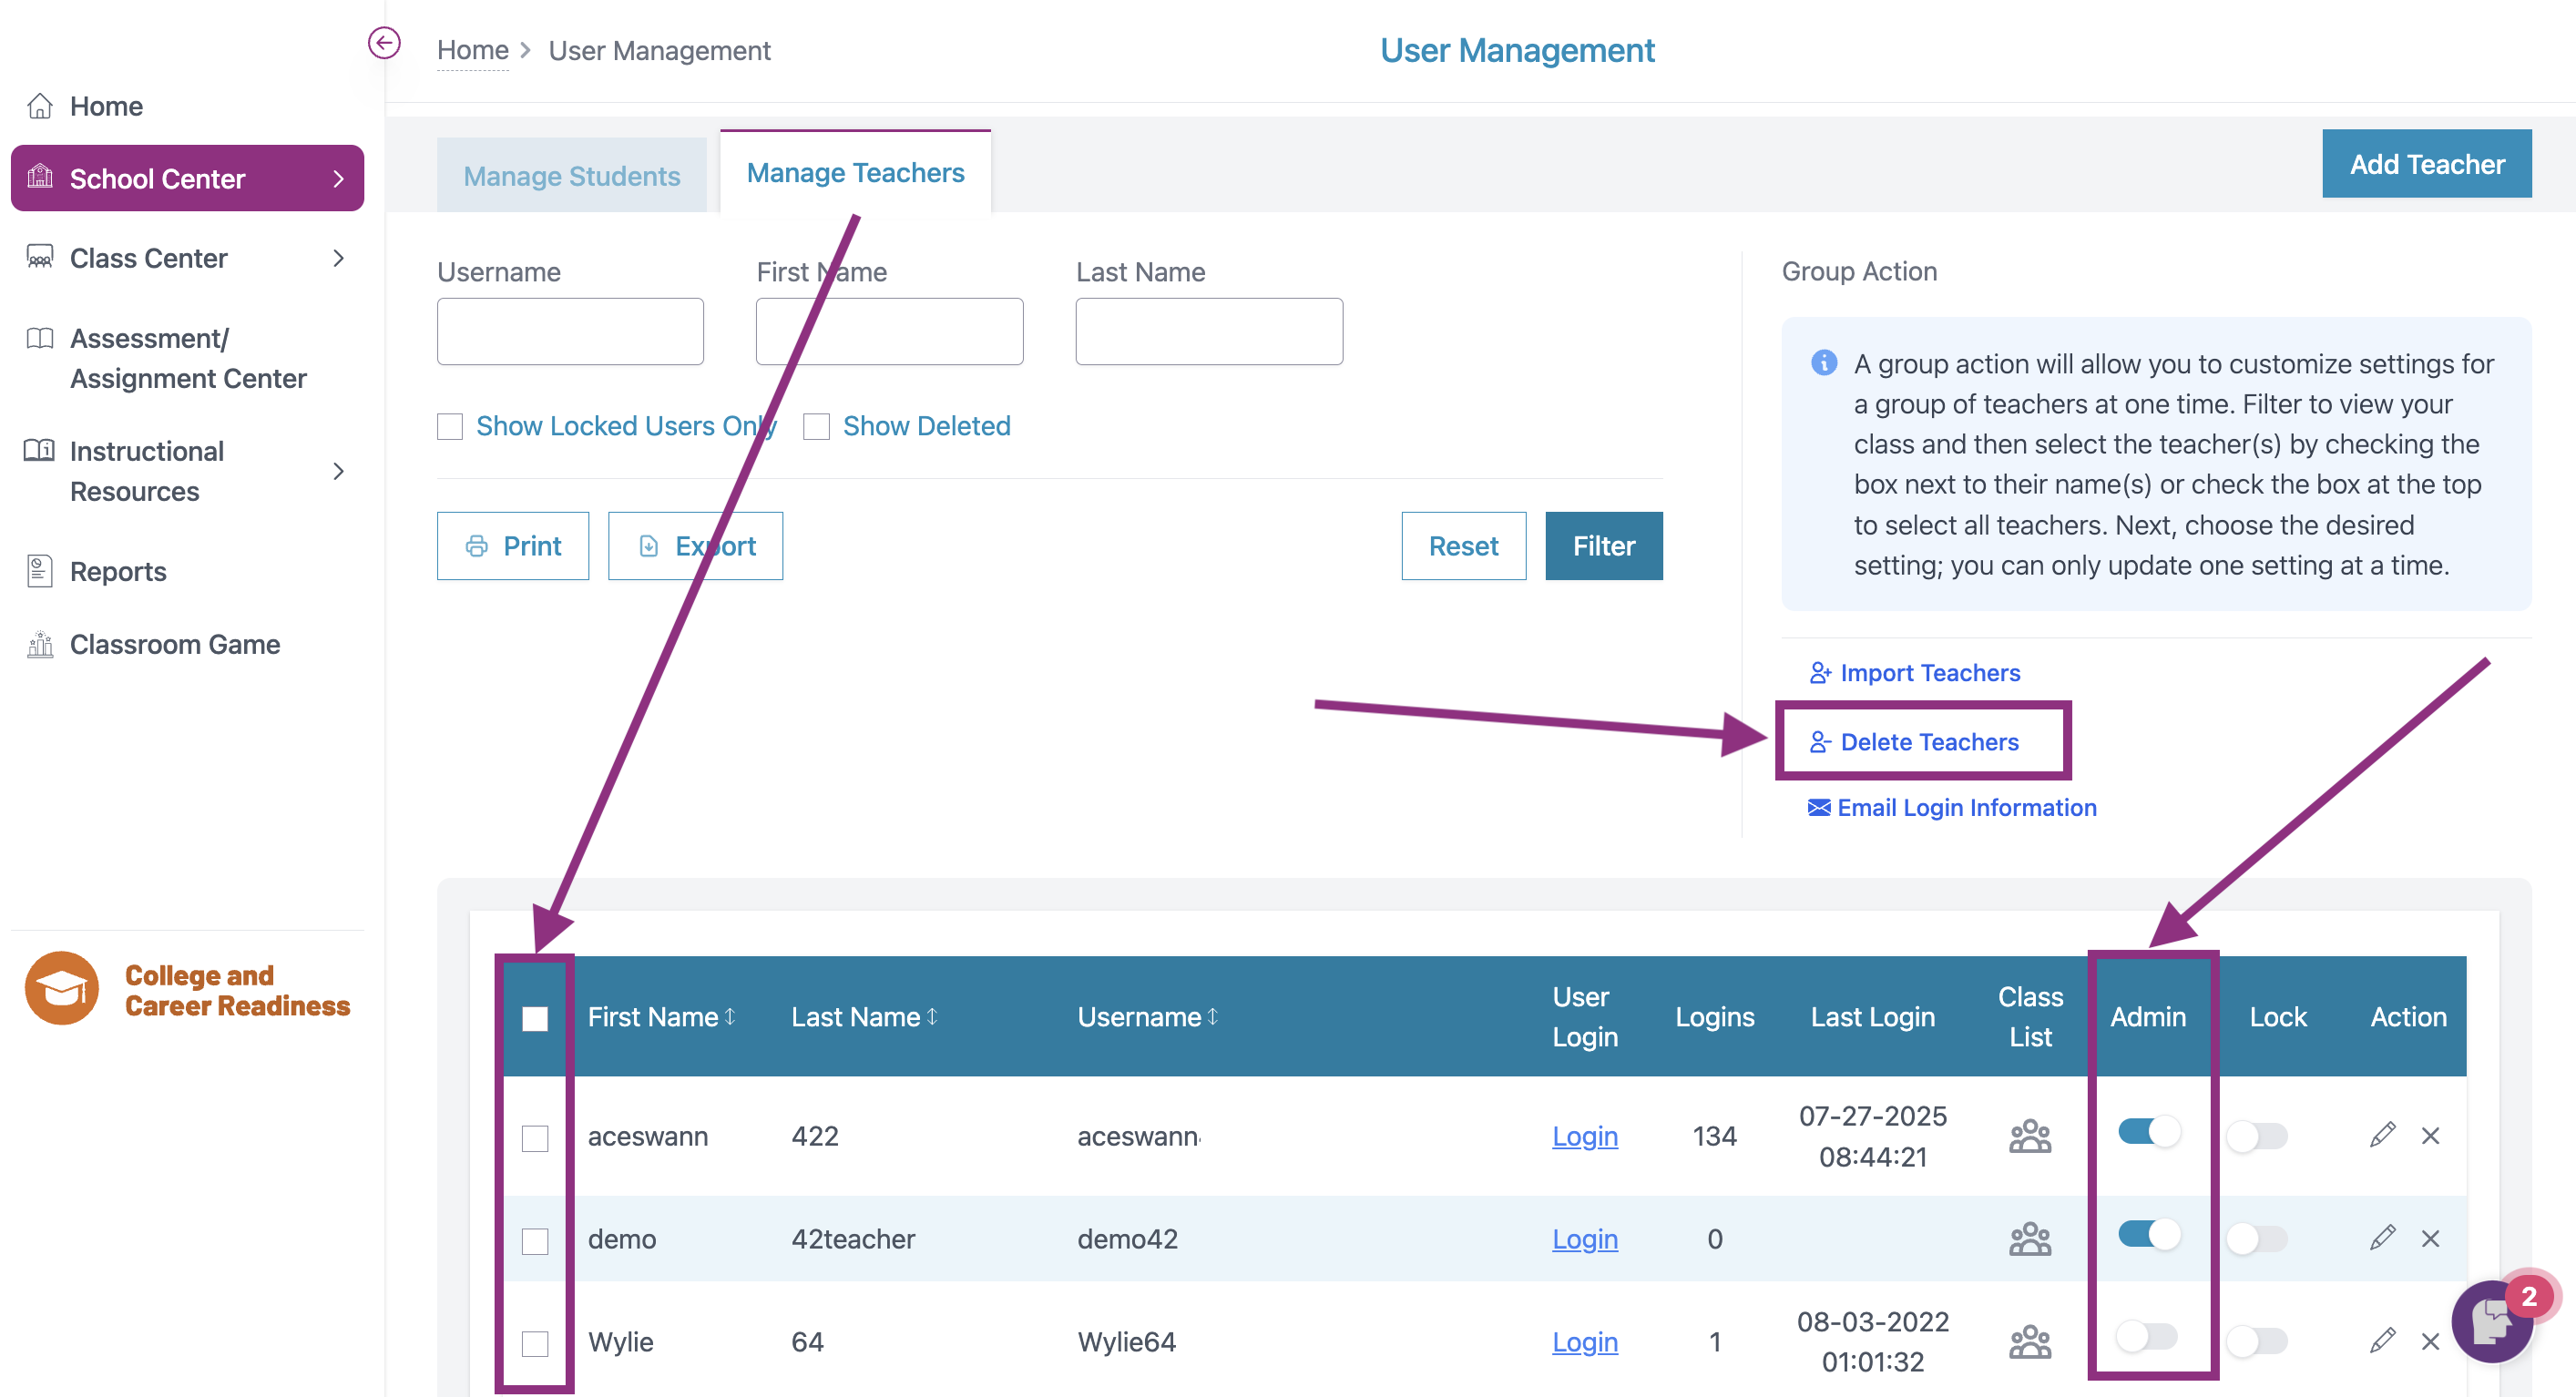Edit aceswann with the pencil icon

(2382, 1135)
